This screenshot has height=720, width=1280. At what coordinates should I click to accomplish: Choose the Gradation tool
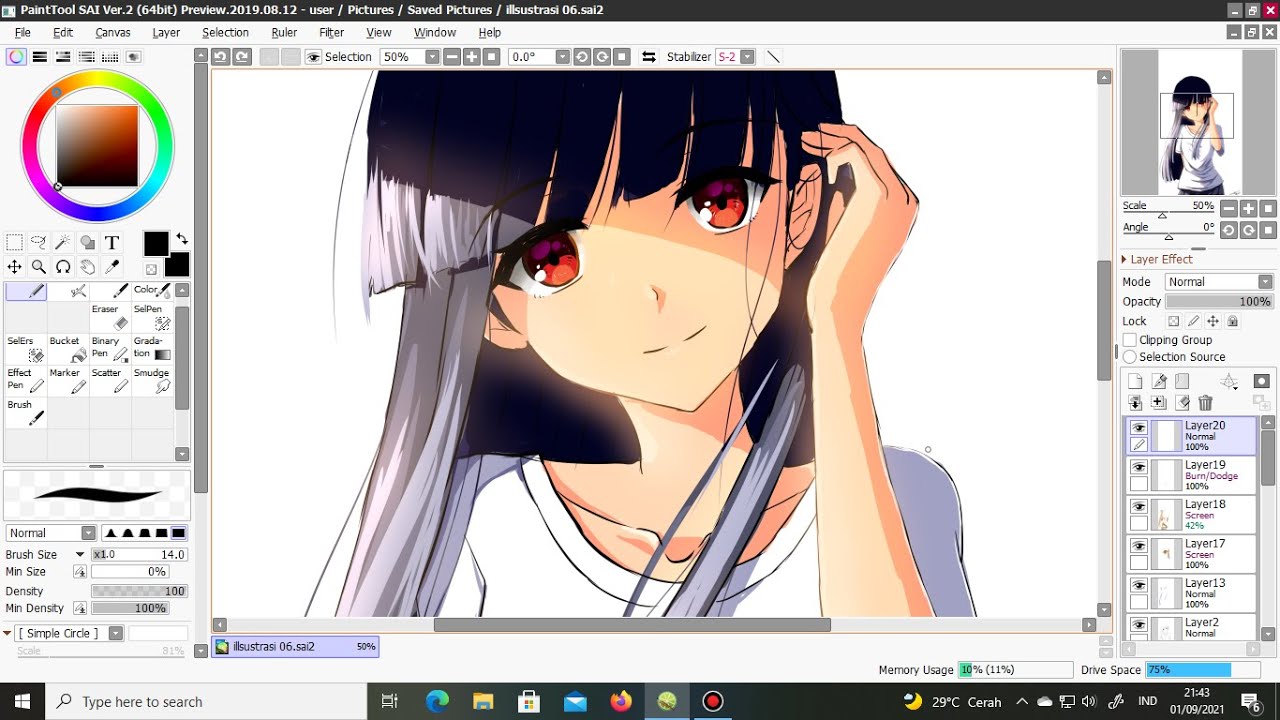[152, 349]
